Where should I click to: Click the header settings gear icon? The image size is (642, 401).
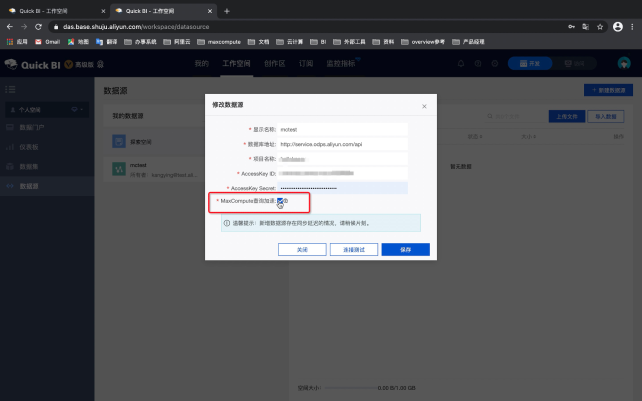point(495,63)
